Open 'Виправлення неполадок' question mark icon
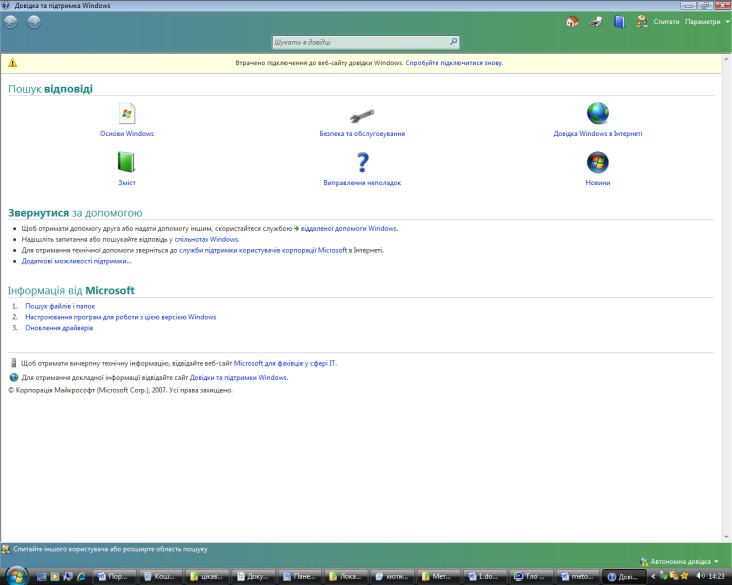 pyautogui.click(x=362, y=162)
